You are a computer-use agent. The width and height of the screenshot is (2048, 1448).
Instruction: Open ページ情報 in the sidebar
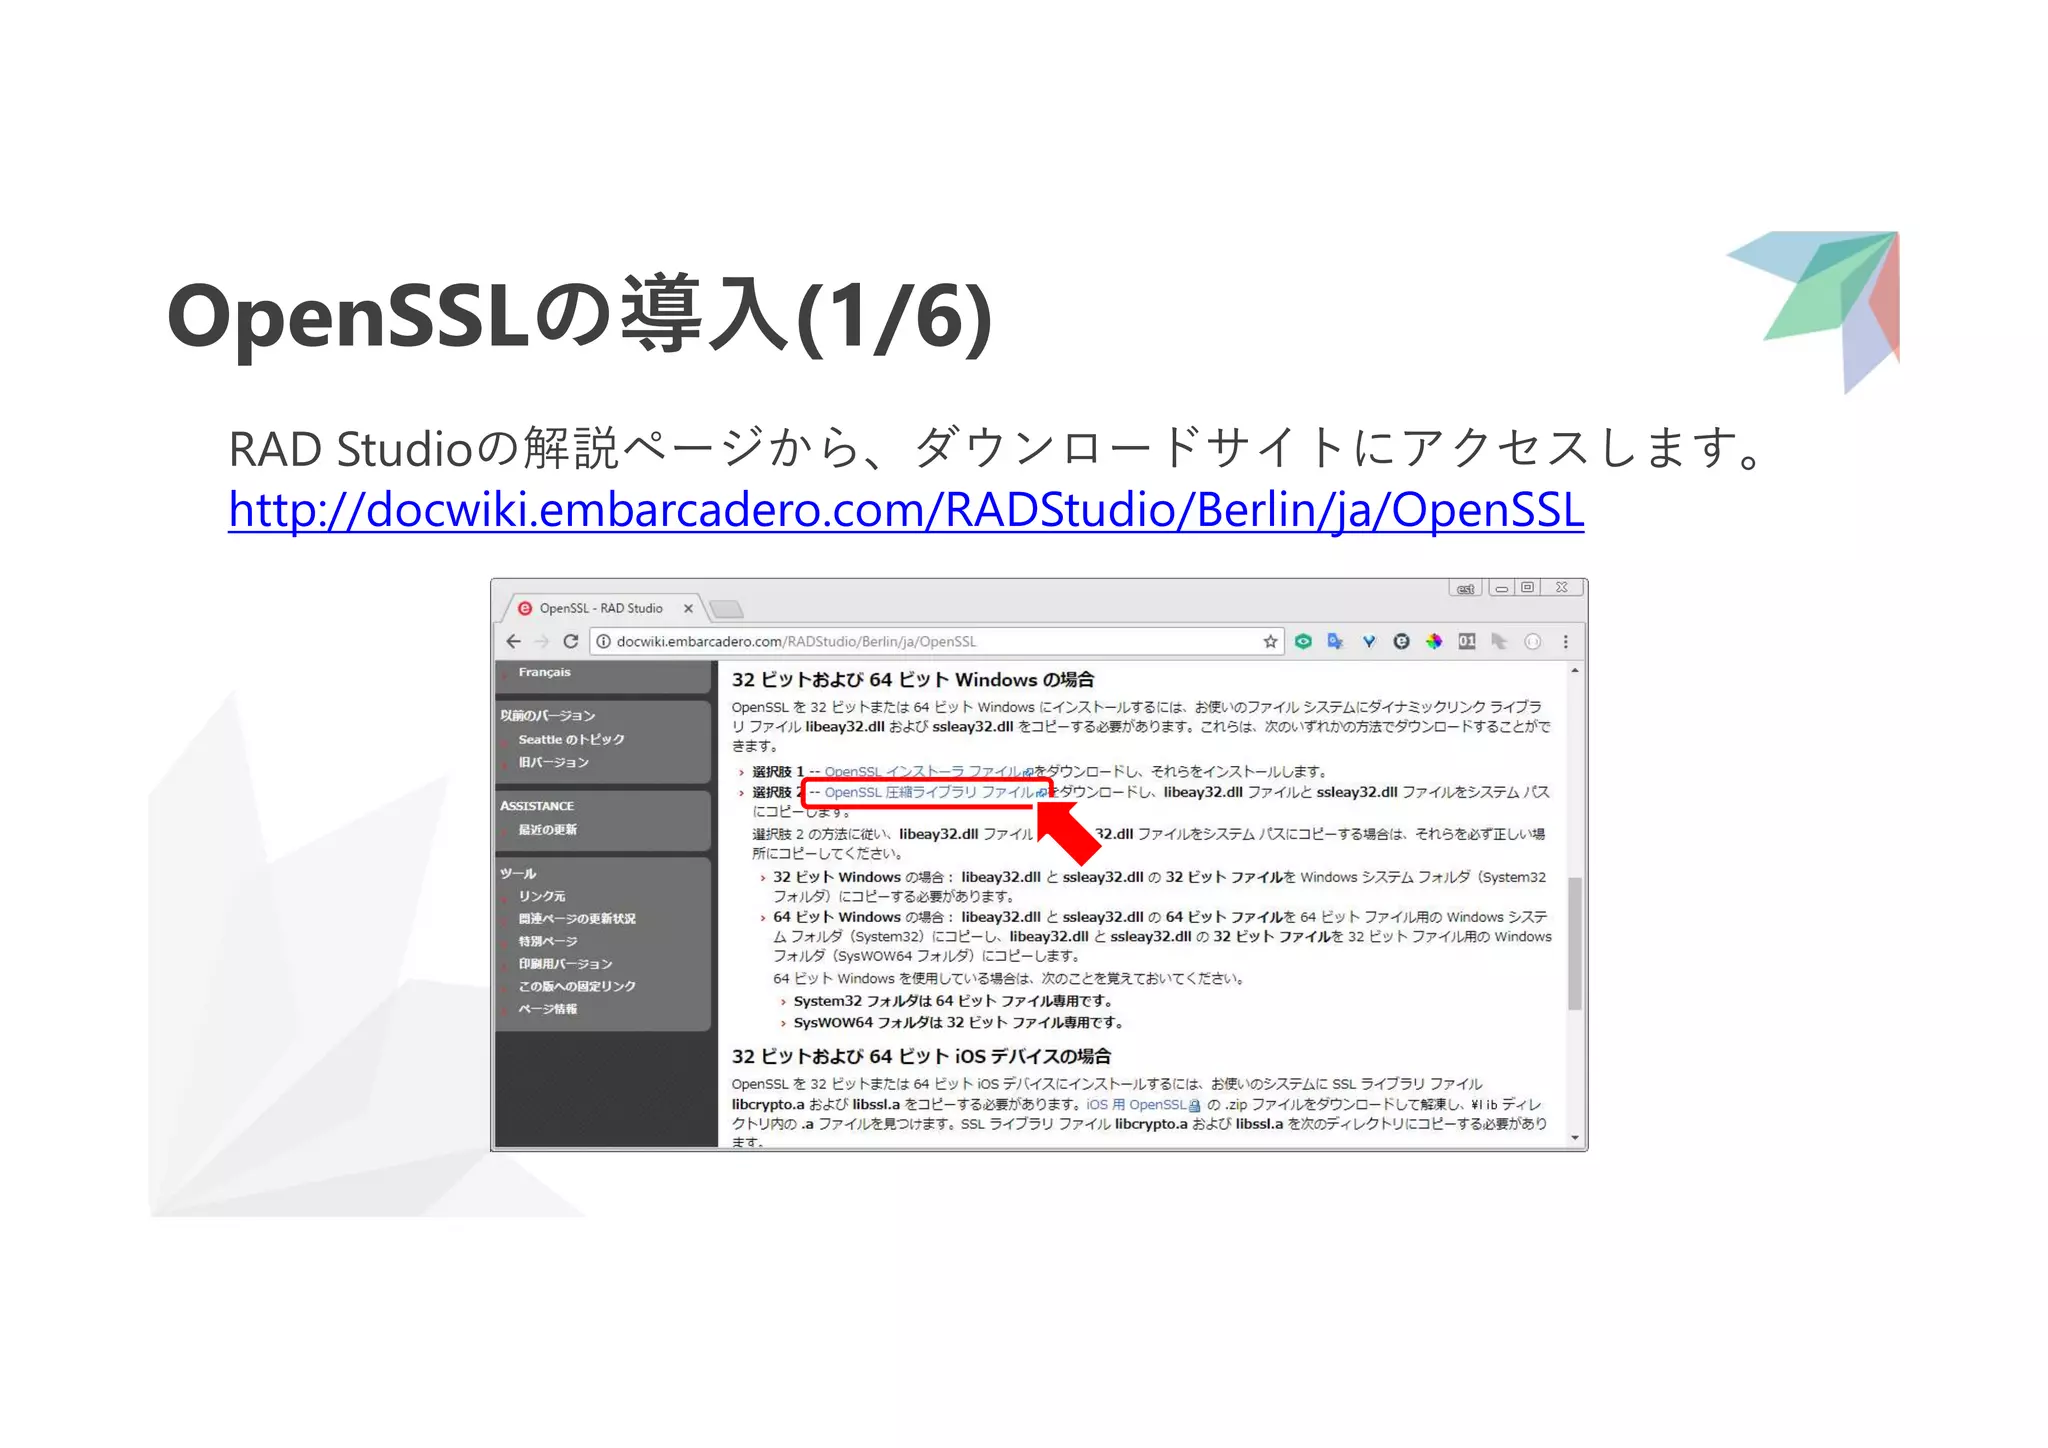pos(547,1009)
